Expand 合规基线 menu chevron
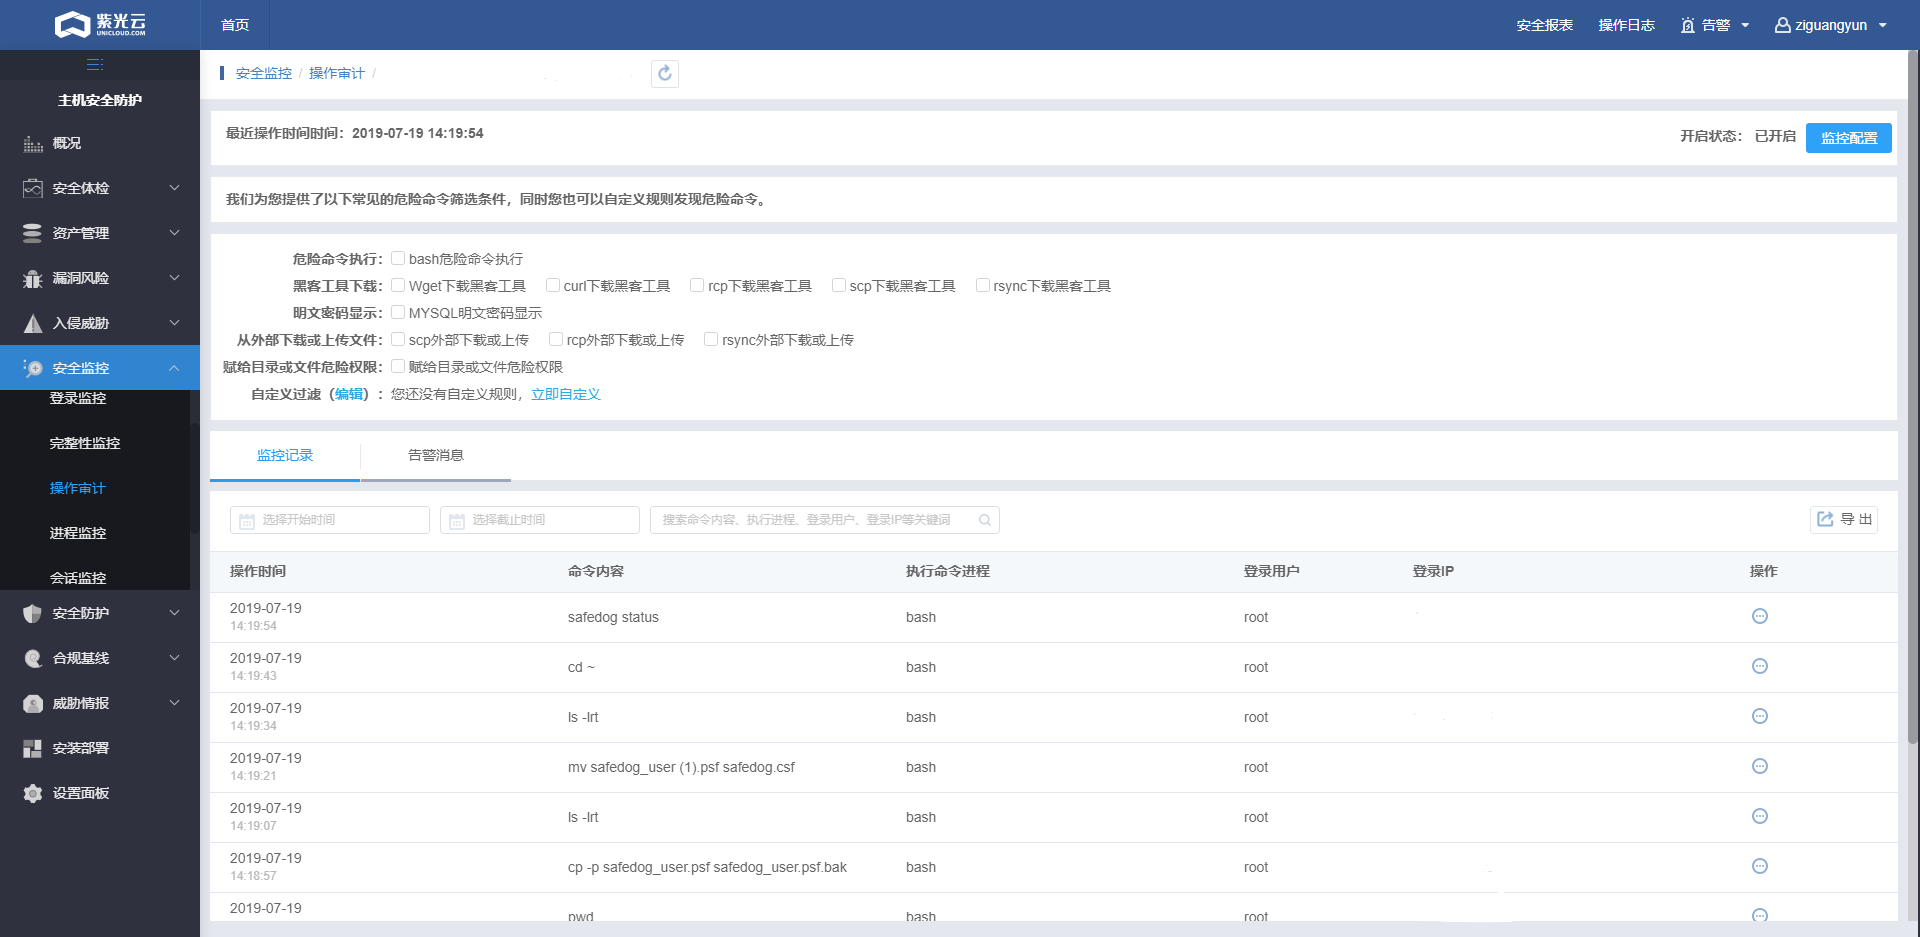 point(174,658)
